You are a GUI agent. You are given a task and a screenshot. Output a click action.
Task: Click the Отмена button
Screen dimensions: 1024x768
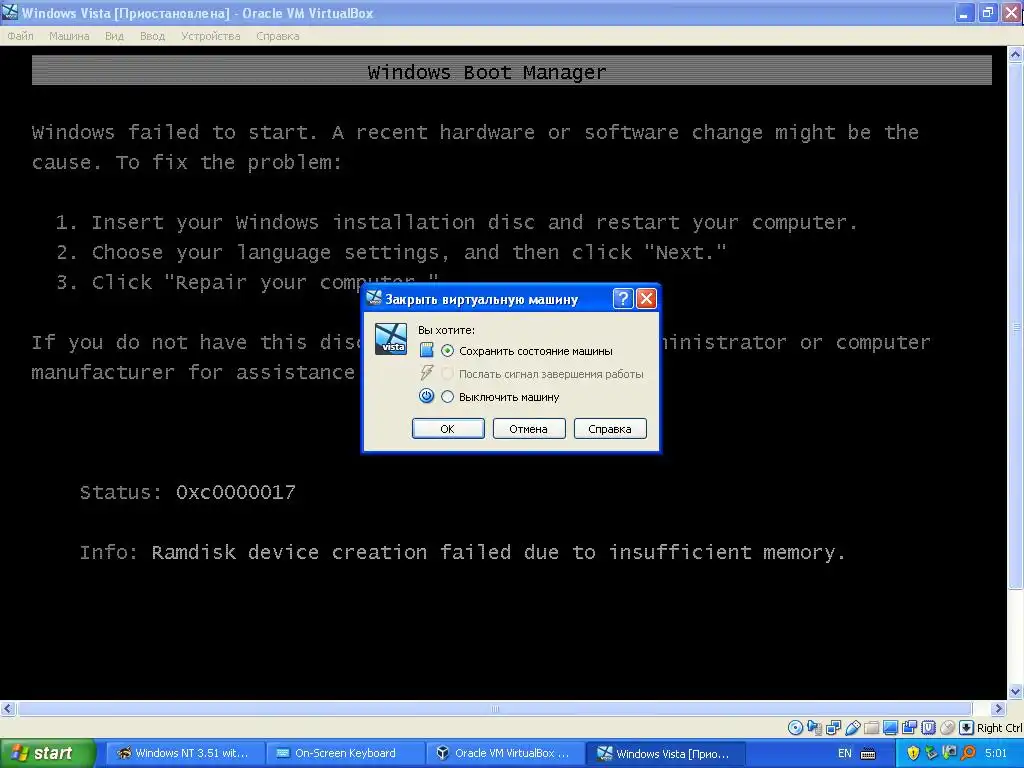tap(529, 428)
